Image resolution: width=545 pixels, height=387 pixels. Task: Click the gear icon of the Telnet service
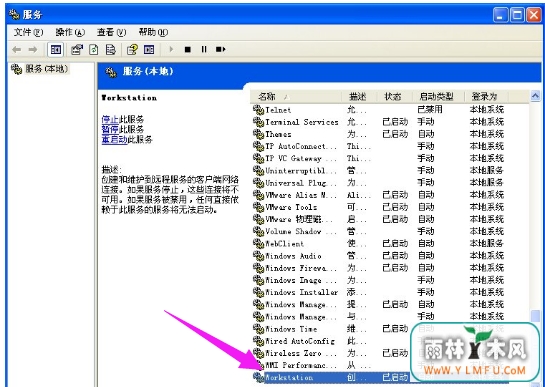[x=258, y=110]
